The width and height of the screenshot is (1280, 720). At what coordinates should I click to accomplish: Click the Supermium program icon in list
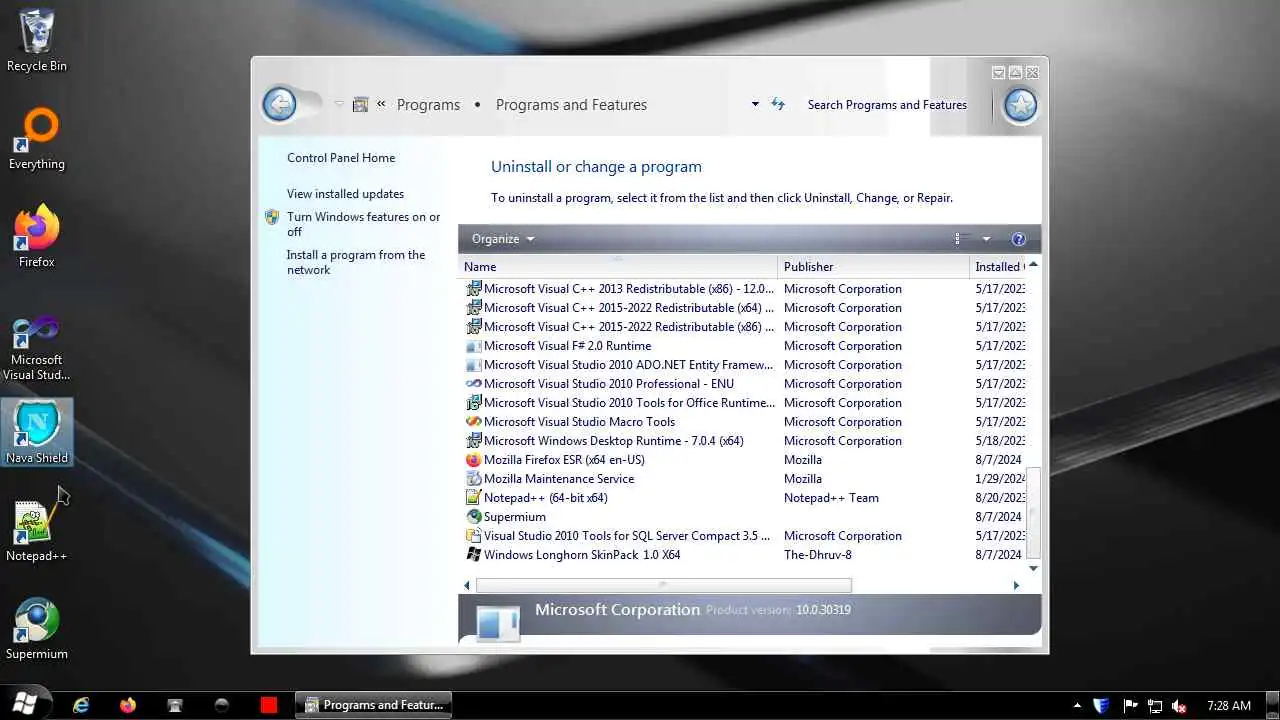tap(473, 517)
